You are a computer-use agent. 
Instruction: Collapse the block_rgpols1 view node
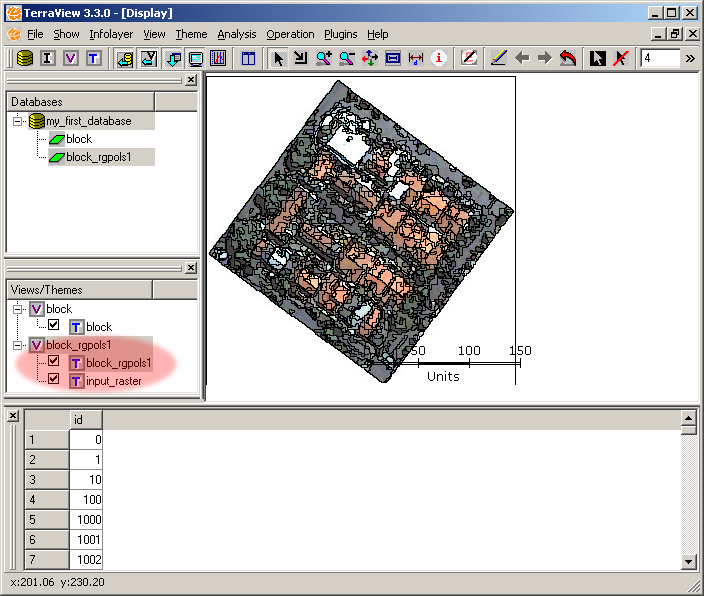click(x=19, y=345)
